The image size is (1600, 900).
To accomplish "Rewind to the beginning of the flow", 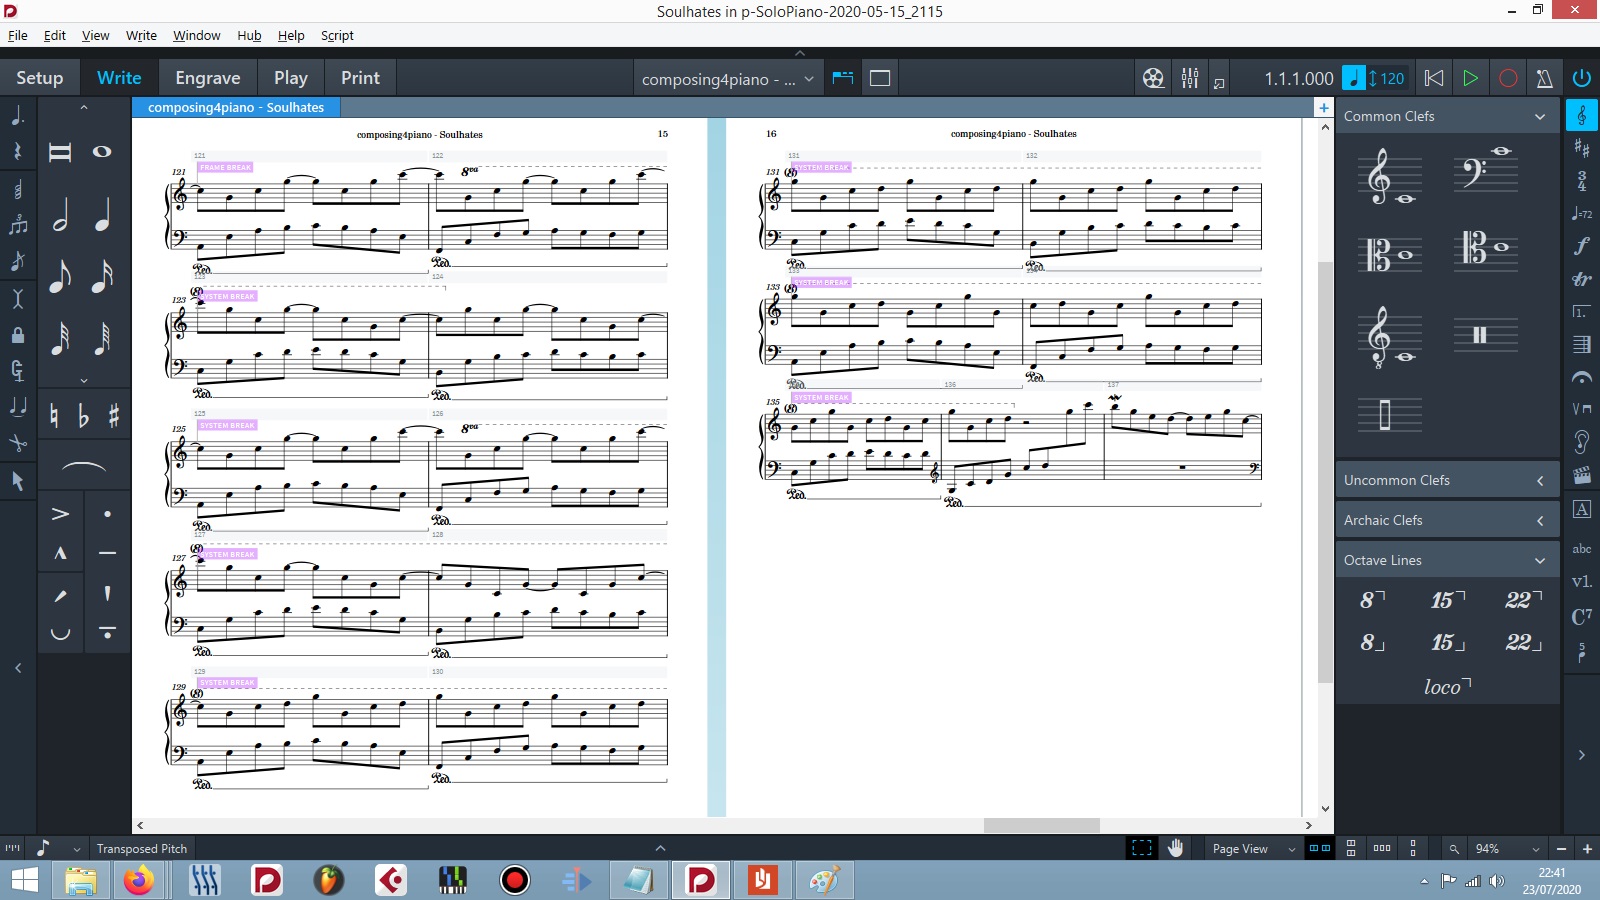I will [x=1433, y=78].
